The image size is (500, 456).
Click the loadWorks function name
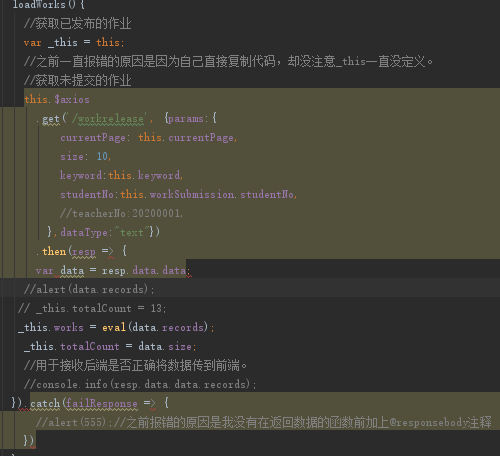(39, 4)
